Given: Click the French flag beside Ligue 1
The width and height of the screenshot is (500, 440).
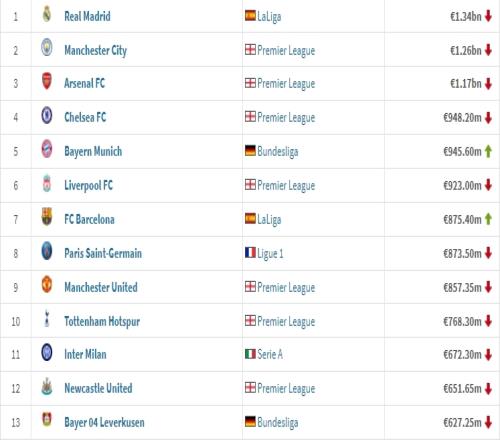Looking at the screenshot, I should [x=250, y=252].
